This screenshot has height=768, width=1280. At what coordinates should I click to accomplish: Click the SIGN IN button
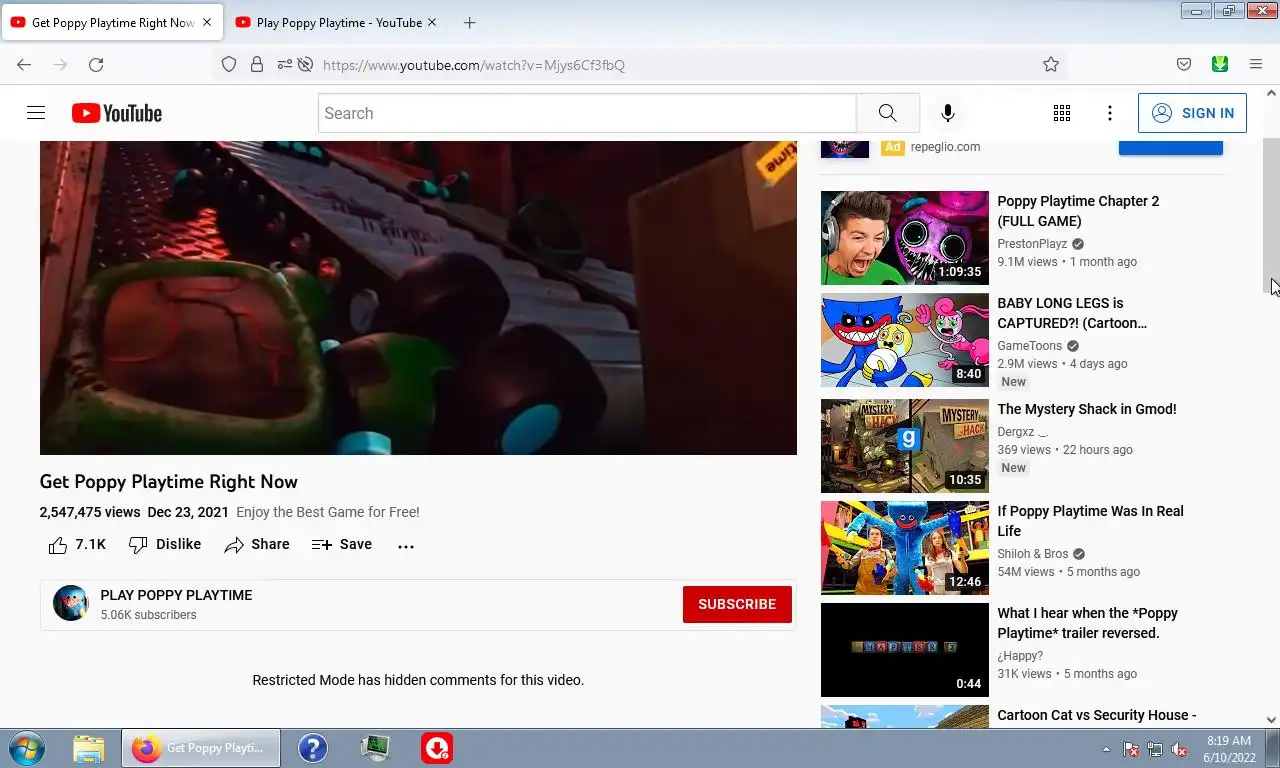1192,113
